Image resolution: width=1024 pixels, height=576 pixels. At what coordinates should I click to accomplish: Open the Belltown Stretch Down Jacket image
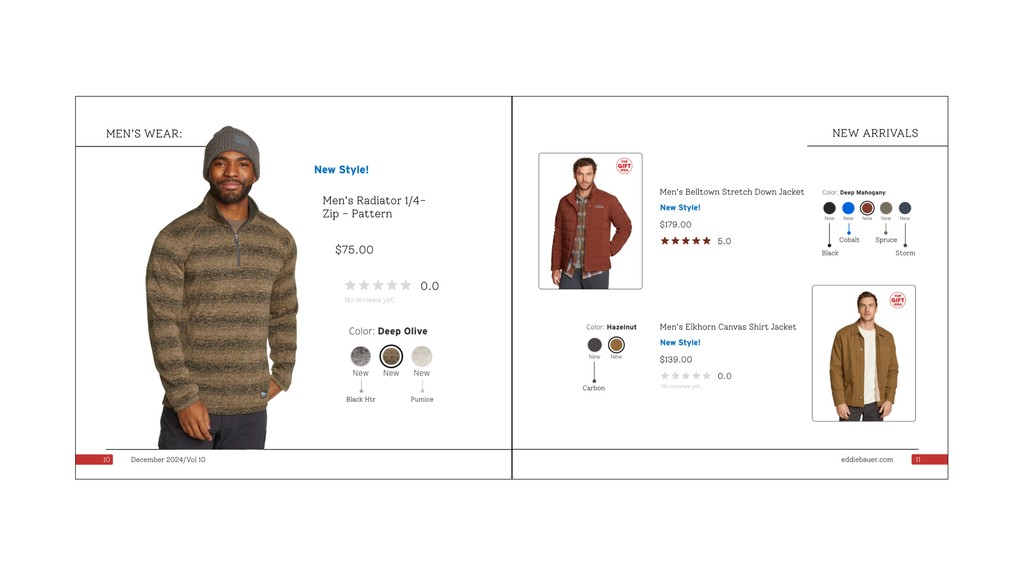click(x=590, y=221)
